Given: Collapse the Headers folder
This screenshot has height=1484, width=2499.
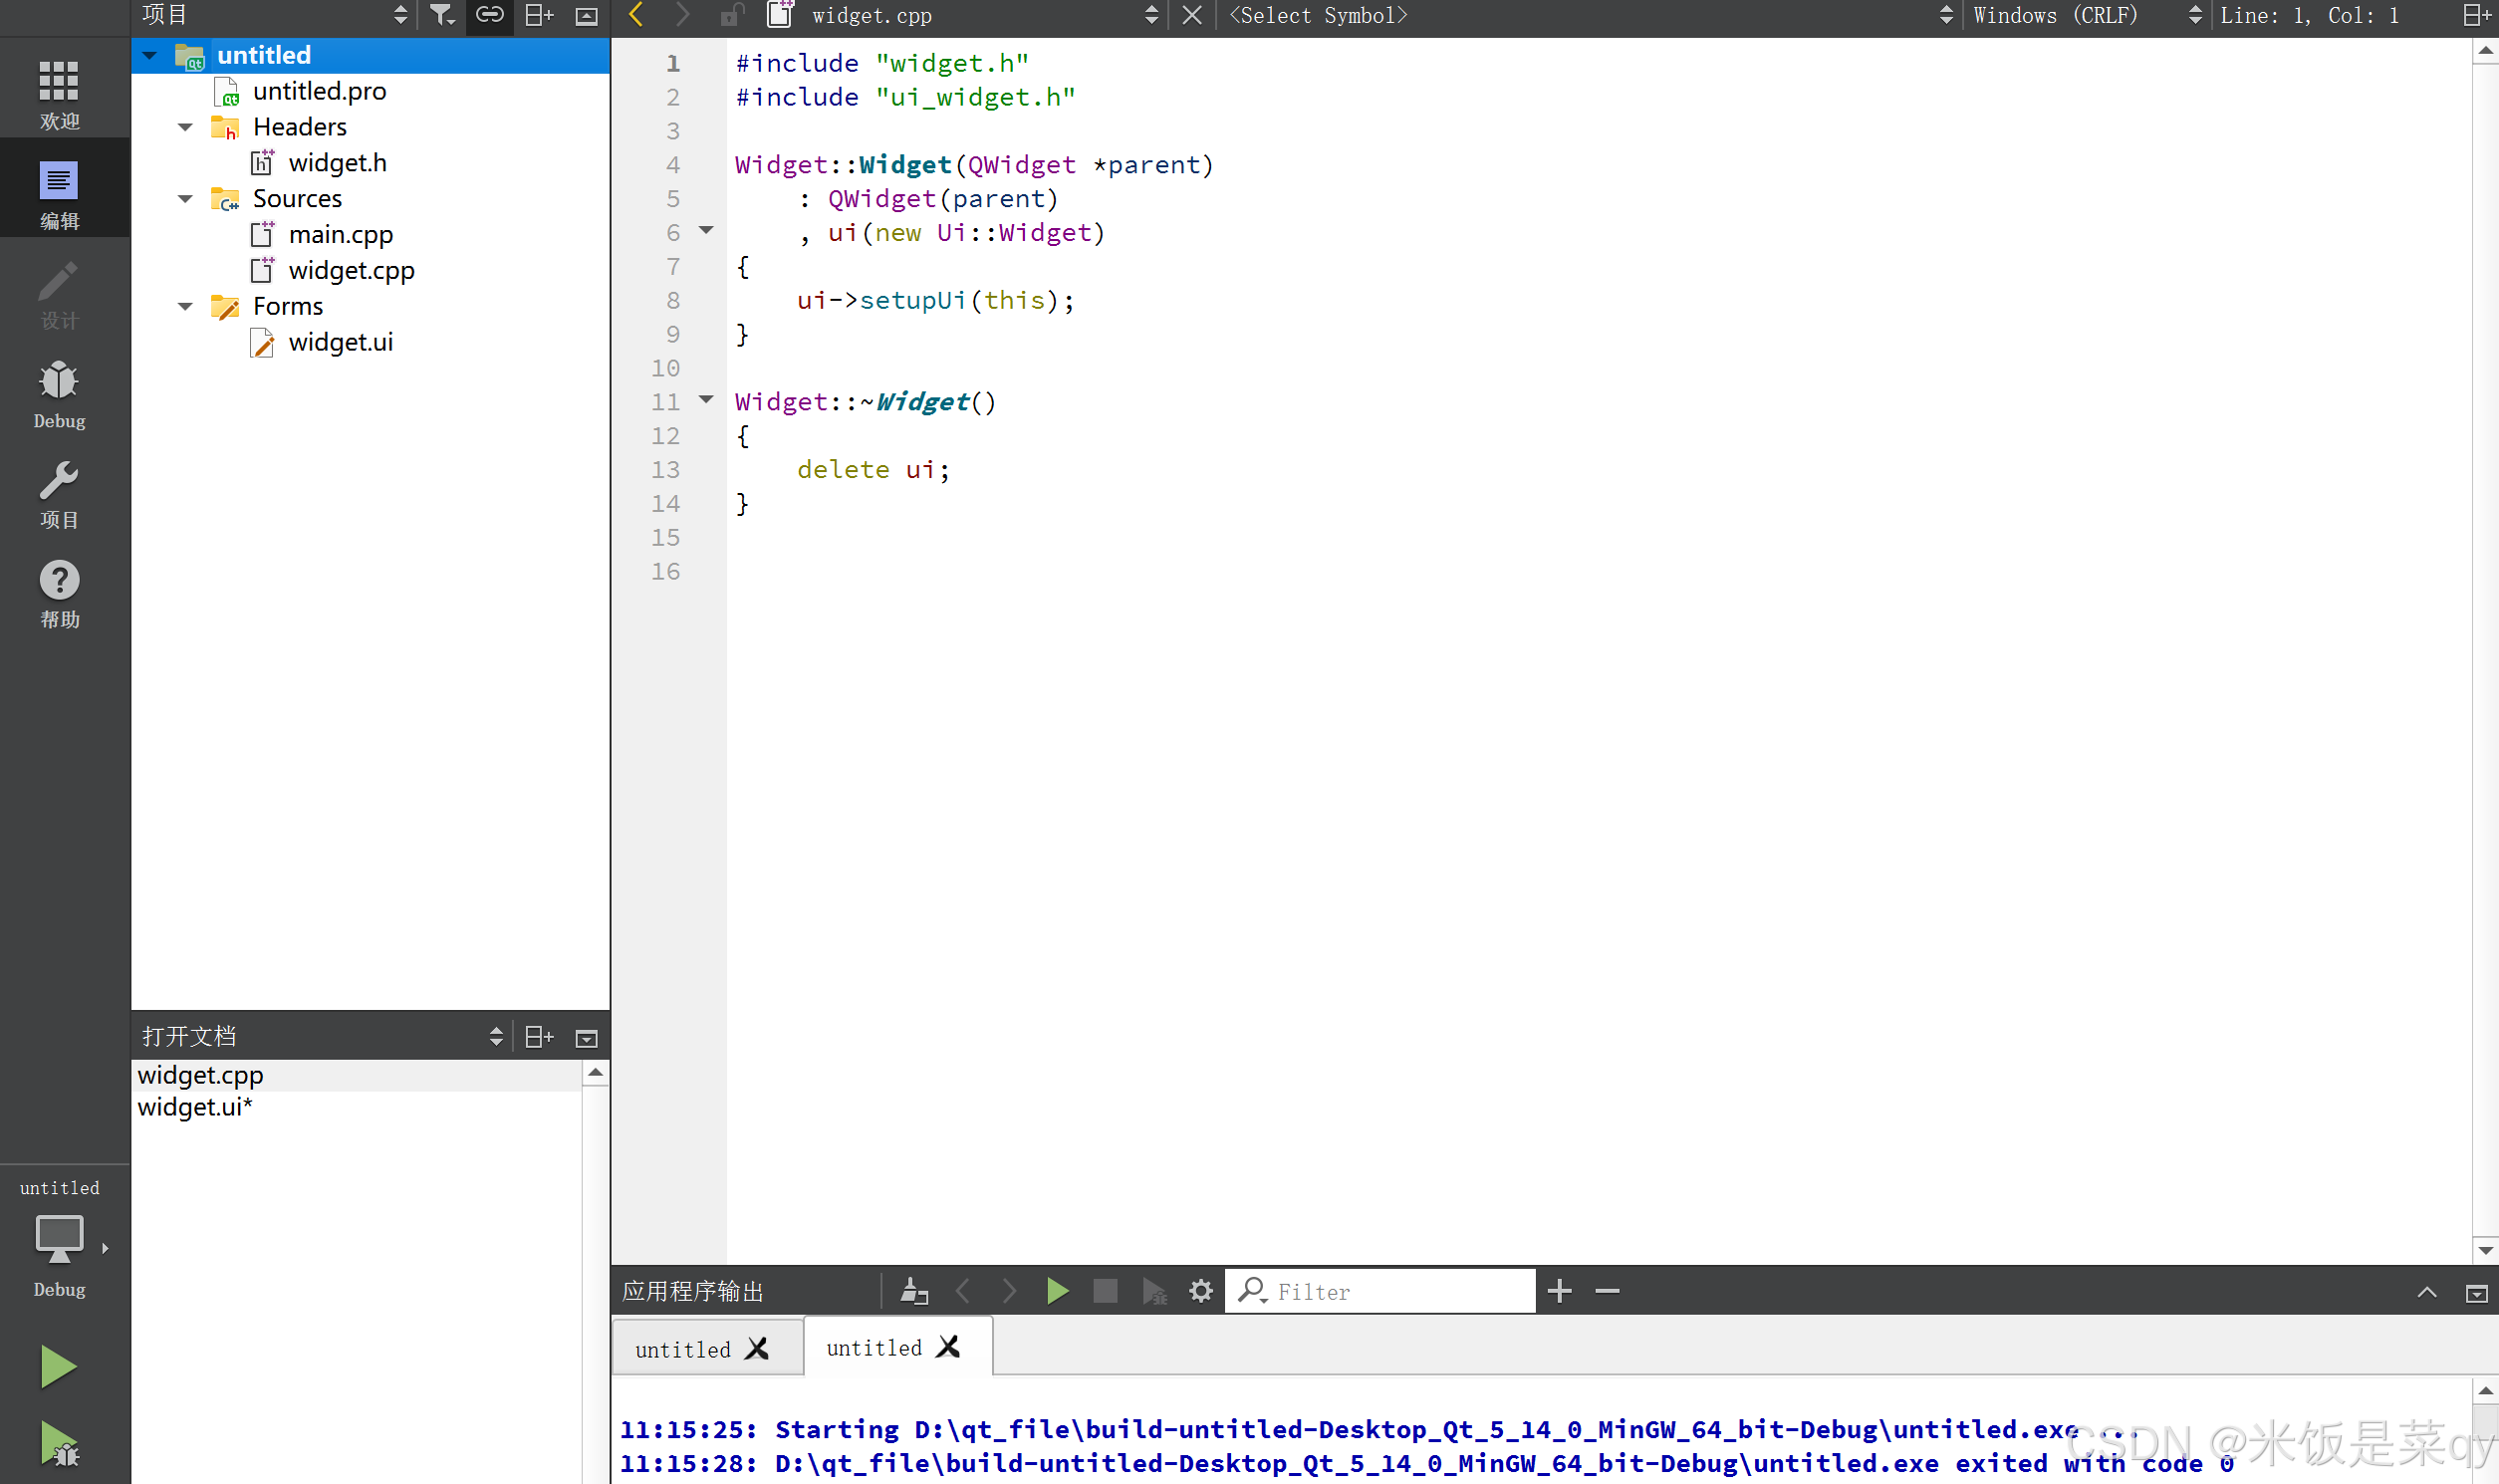Looking at the screenshot, I should click(185, 127).
